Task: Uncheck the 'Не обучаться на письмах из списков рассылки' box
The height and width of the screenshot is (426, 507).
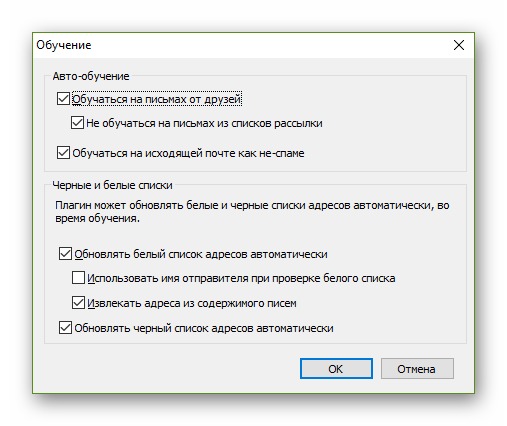Action: pos(77,123)
